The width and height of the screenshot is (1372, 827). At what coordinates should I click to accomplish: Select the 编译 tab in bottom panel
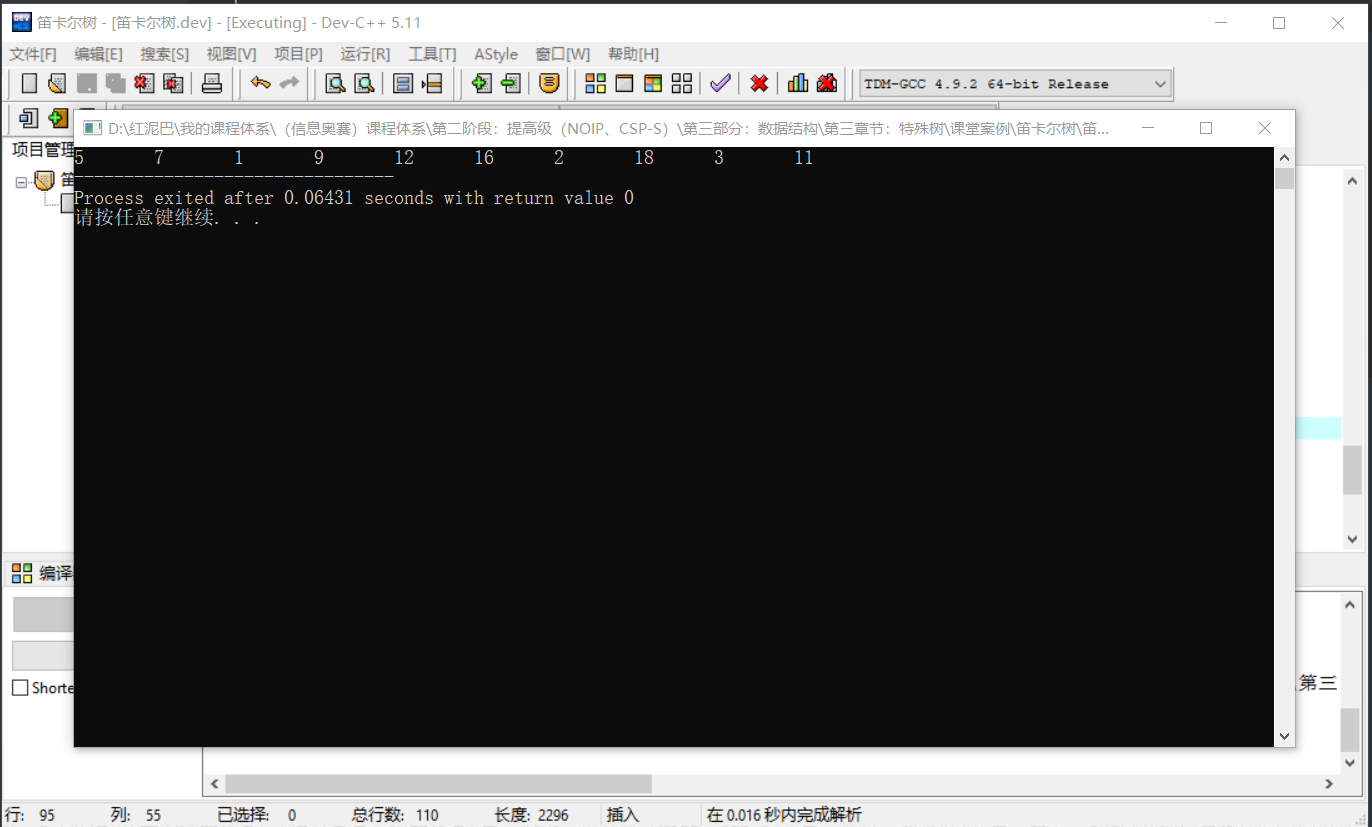click(42, 573)
